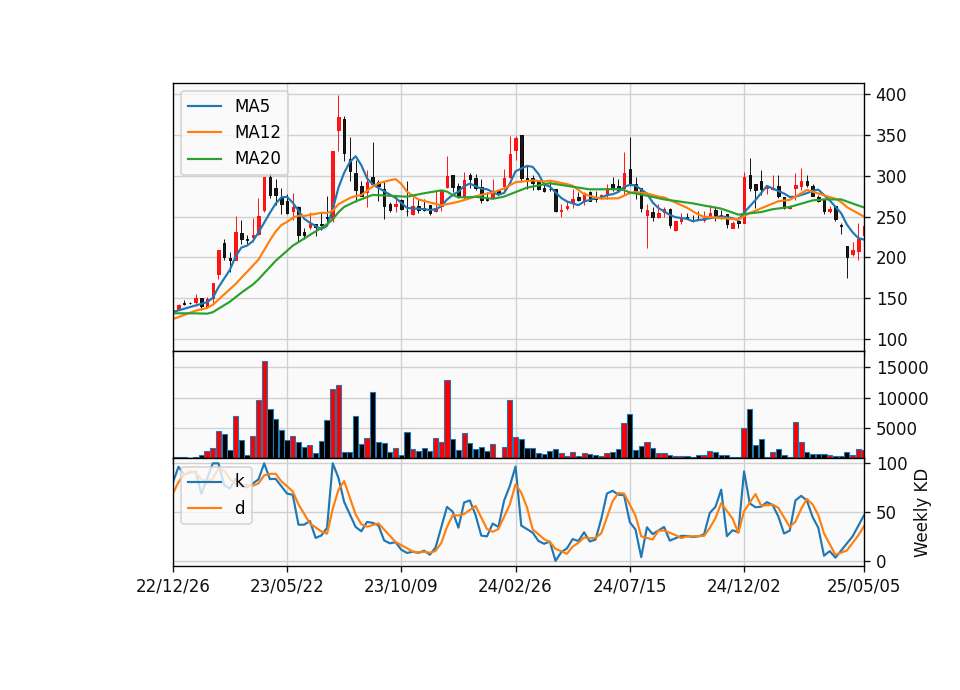Image resolution: width=960 pixels, height=690 pixels.
Task: Click the 24/07/15 date axis label
Action: coord(629,587)
